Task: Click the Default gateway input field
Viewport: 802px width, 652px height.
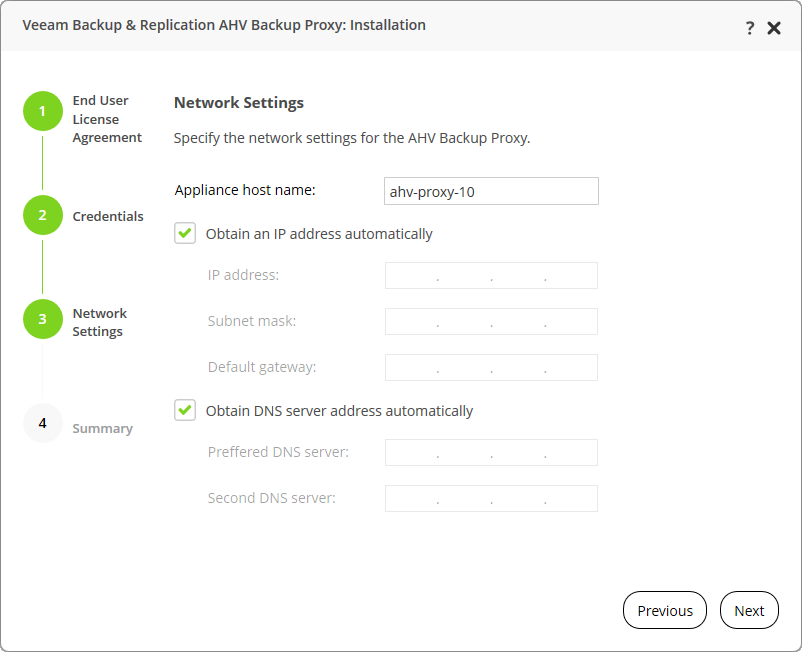Action: (x=491, y=368)
